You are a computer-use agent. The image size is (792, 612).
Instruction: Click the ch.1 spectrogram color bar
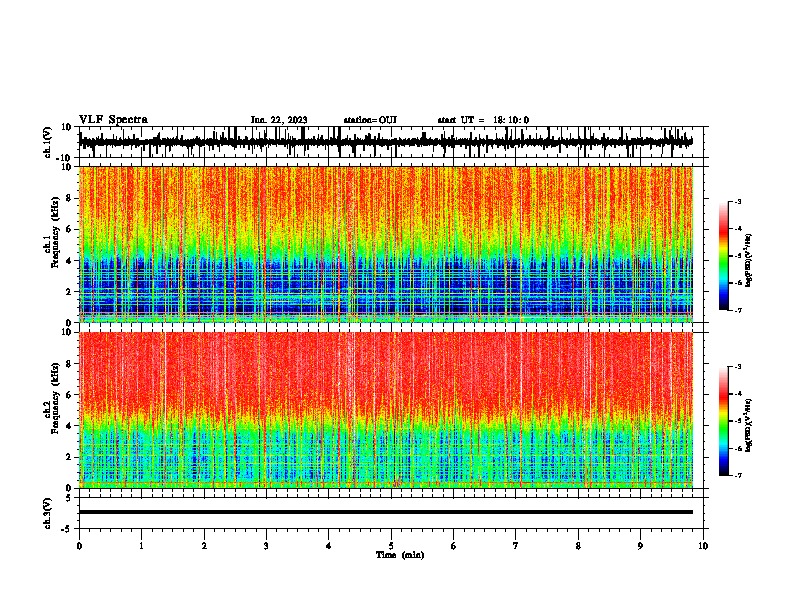coord(724,256)
